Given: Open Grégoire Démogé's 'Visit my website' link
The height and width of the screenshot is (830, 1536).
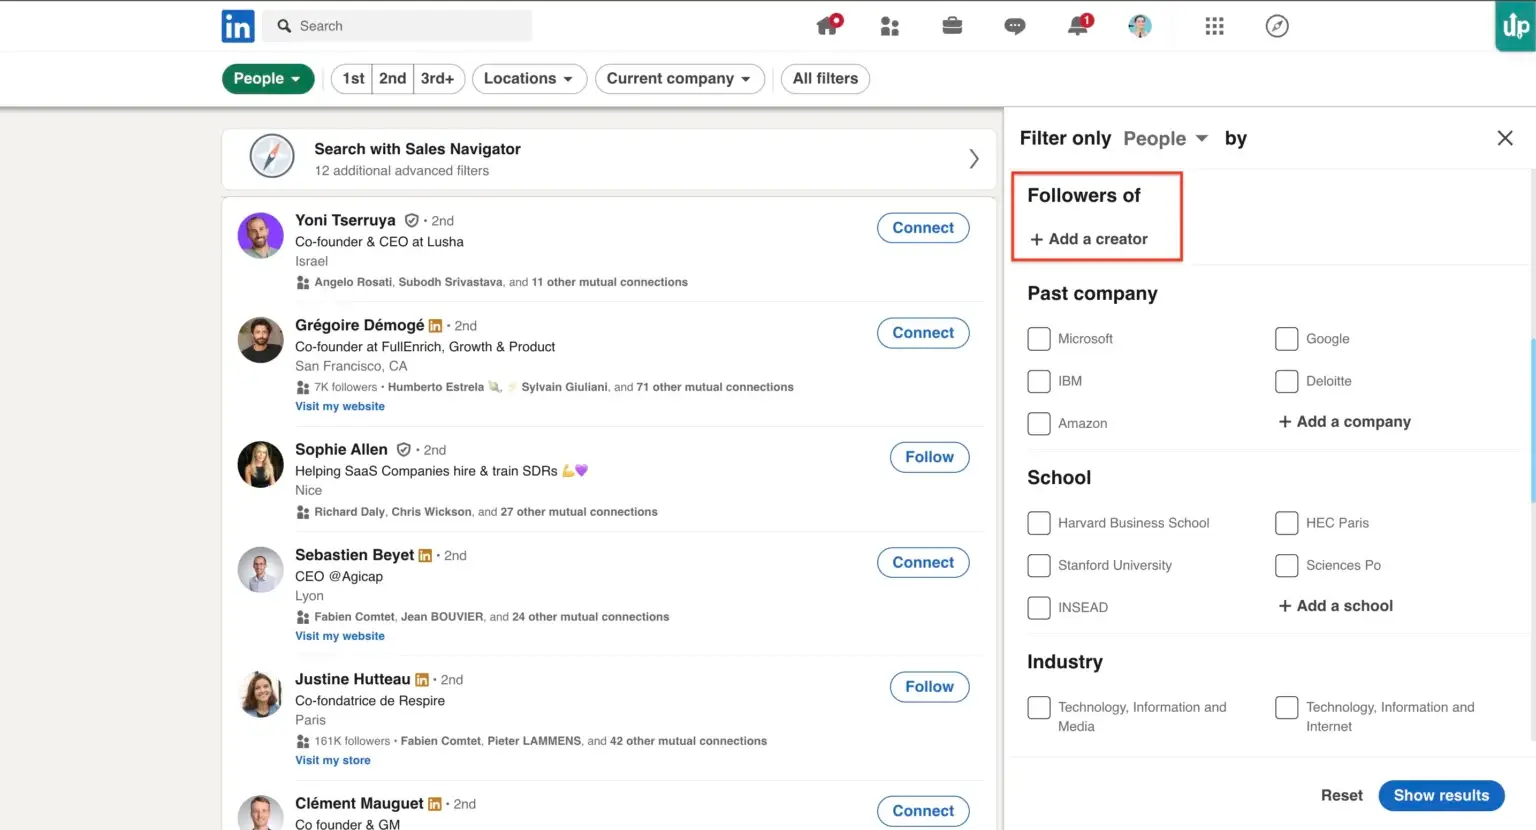Looking at the screenshot, I should 340,407.
